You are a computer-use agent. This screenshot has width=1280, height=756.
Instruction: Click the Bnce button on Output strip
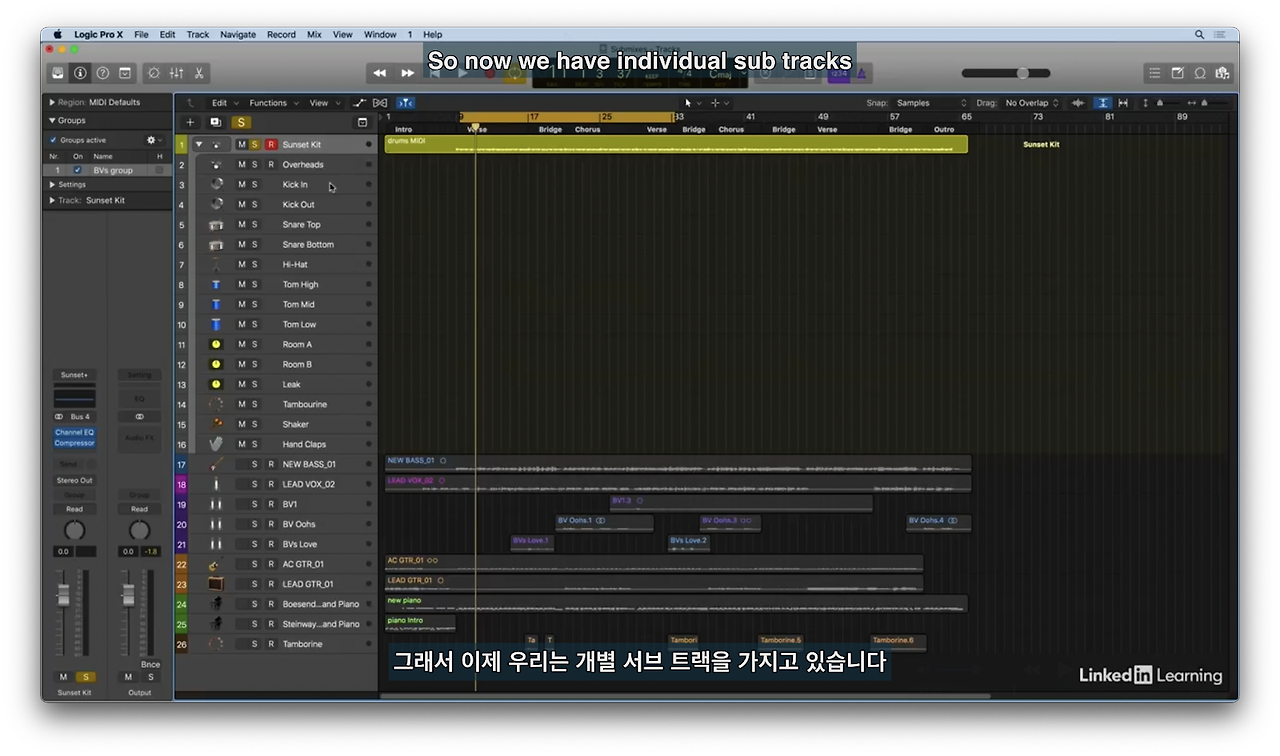pos(150,664)
